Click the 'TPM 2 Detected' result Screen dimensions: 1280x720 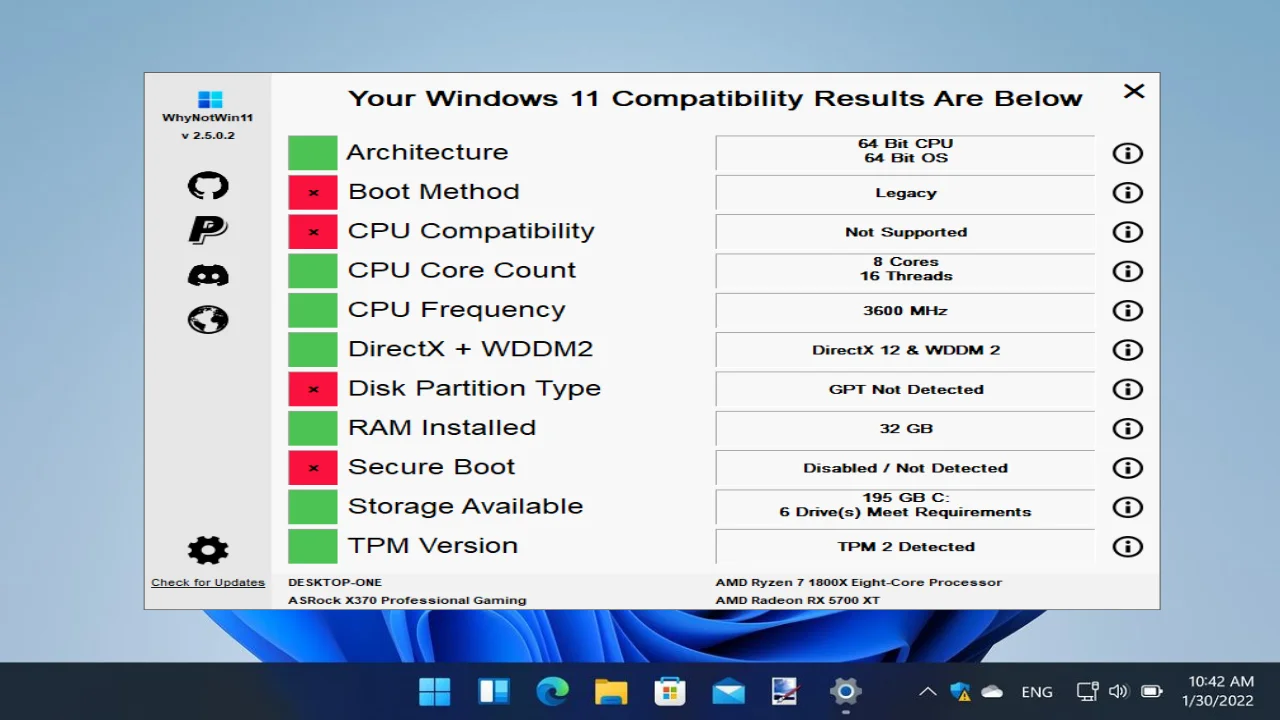click(905, 547)
